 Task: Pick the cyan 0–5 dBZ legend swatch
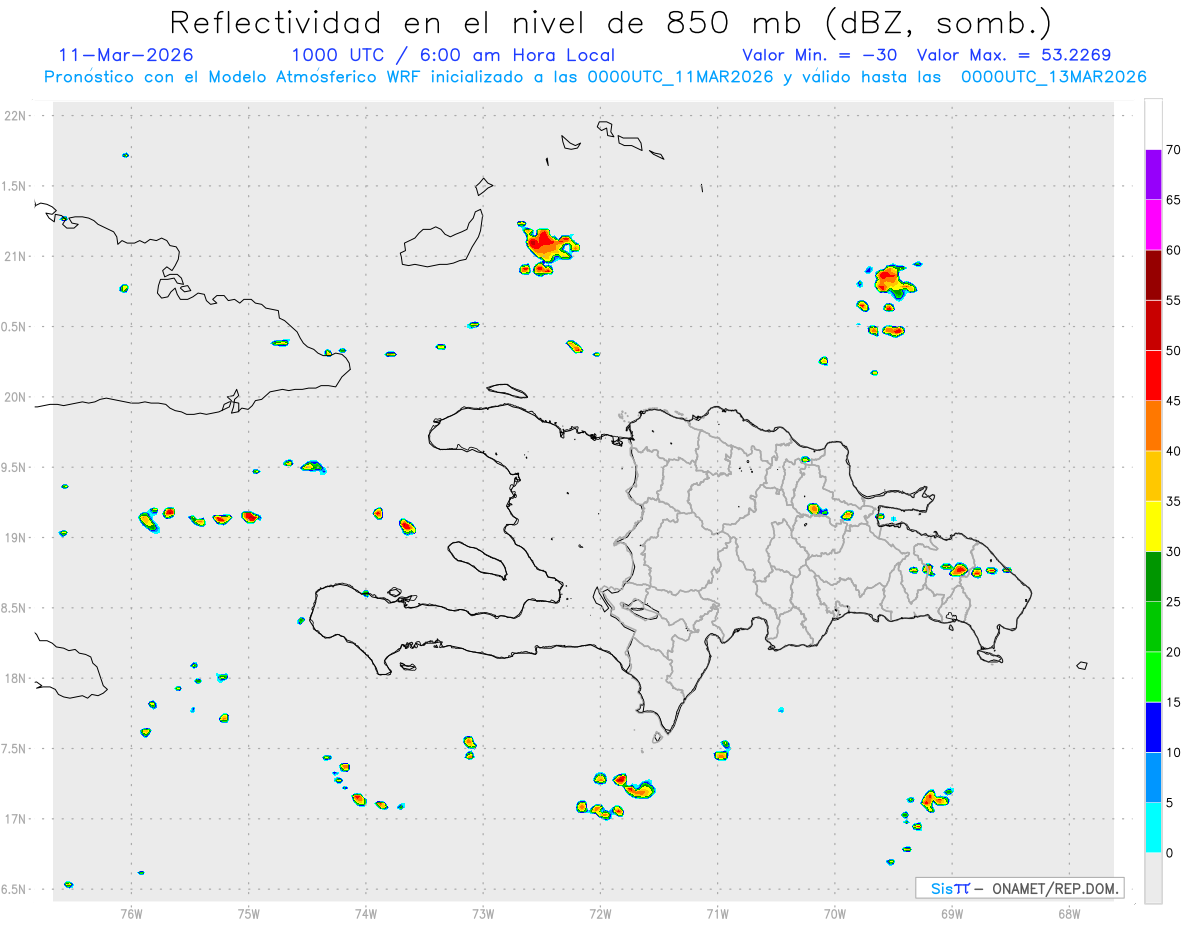tap(1153, 828)
